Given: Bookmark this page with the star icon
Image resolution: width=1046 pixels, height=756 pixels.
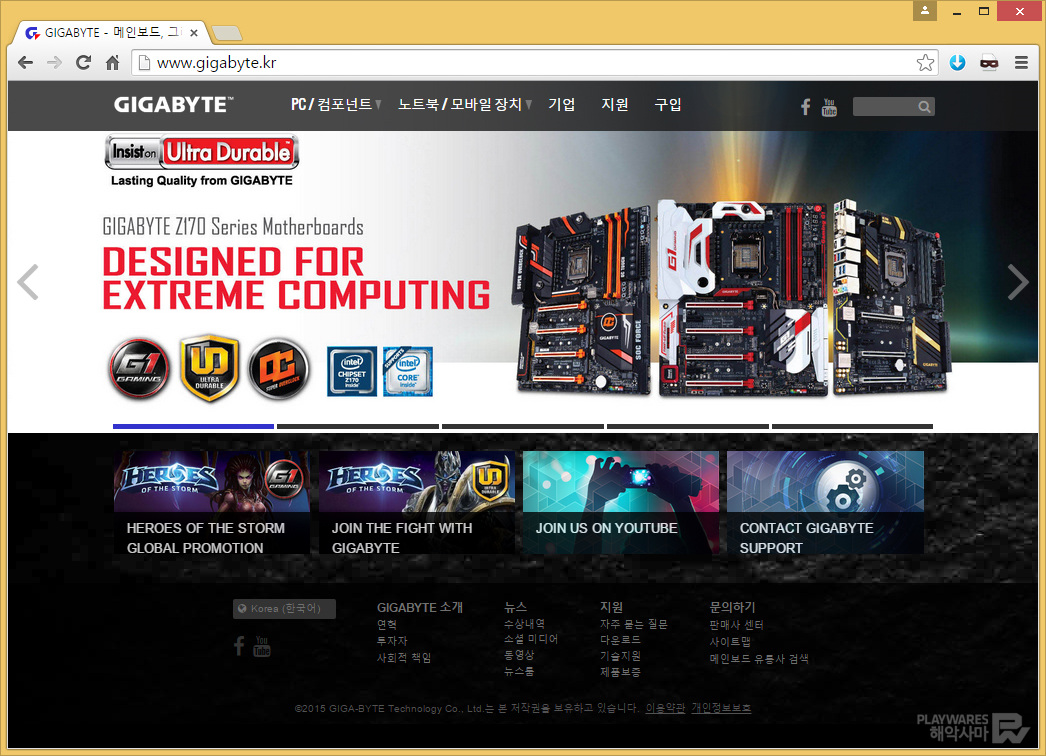Looking at the screenshot, I should tap(925, 63).
